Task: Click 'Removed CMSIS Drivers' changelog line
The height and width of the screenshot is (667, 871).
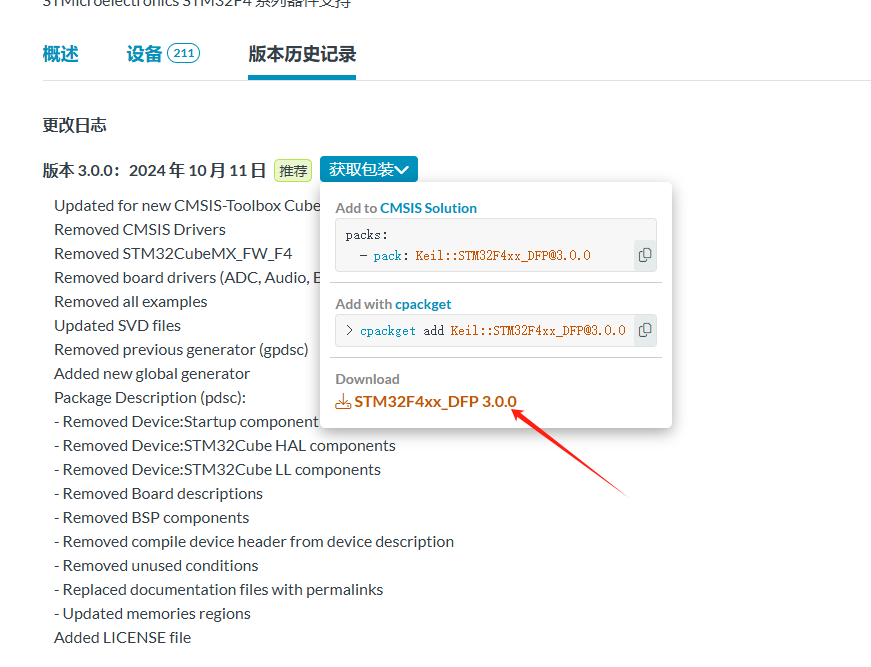Action: pyautogui.click(x=140, y=230)
